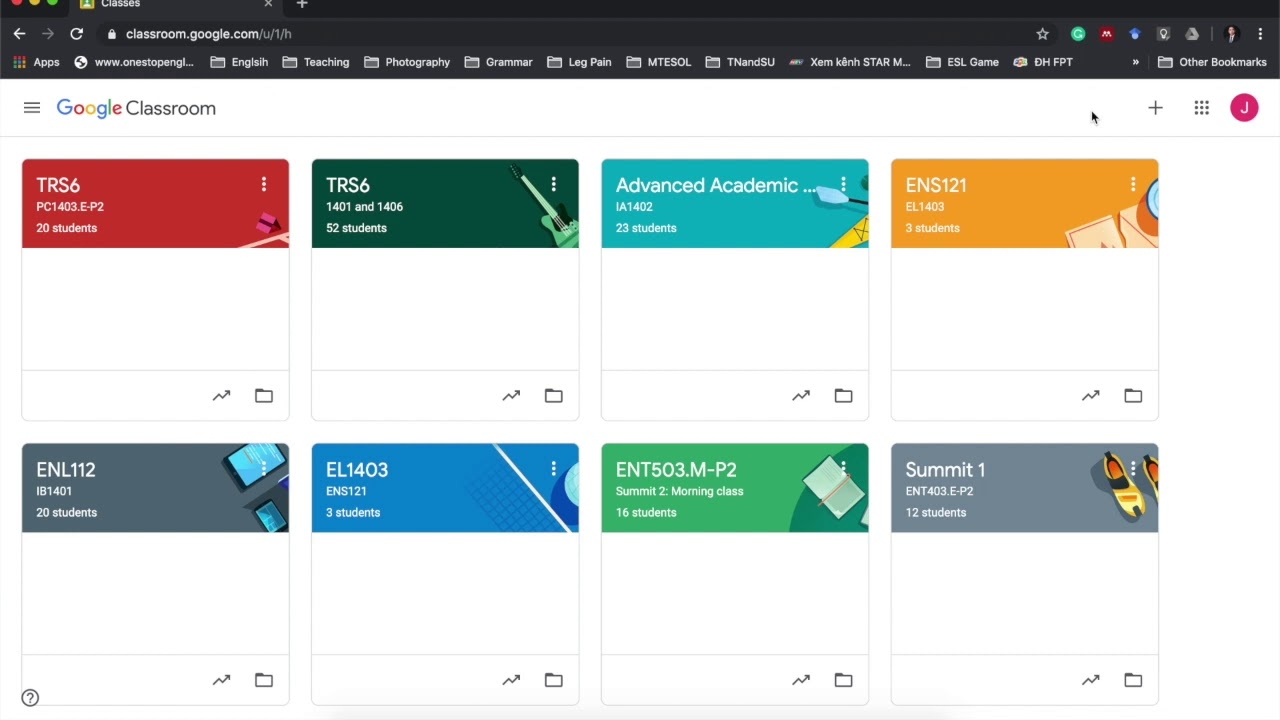Open gradebook icon on ENS121 card
Image resolution: width=1280 pixels, height=720 pixels.
(x=1091, y=396)
